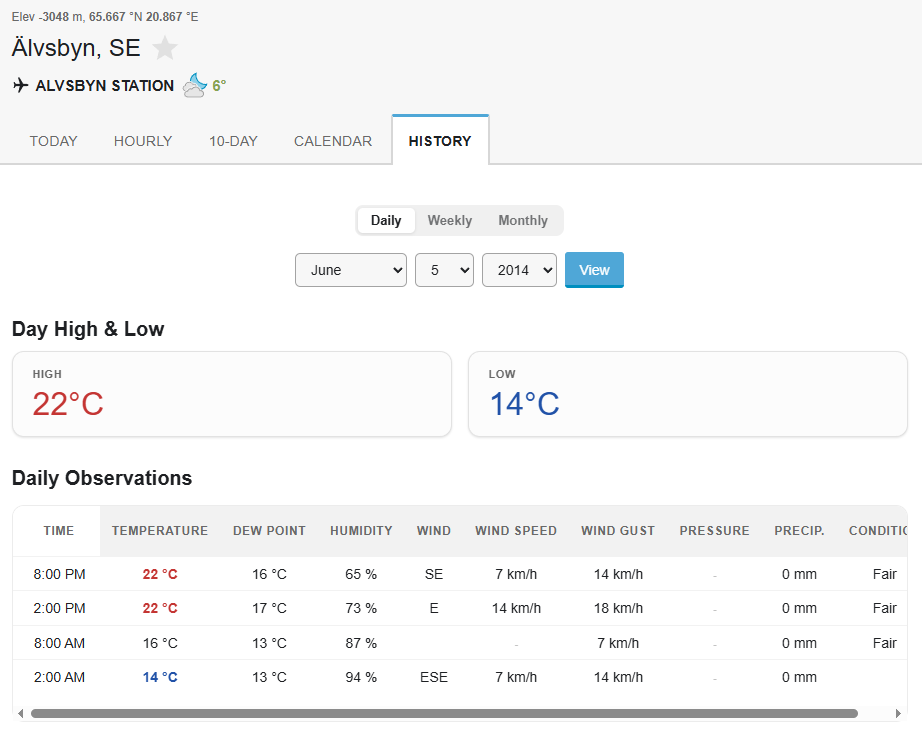The width and height of the screenshot is (922, 745).
Task: Switch to Weekly history view
Action: 450,221
